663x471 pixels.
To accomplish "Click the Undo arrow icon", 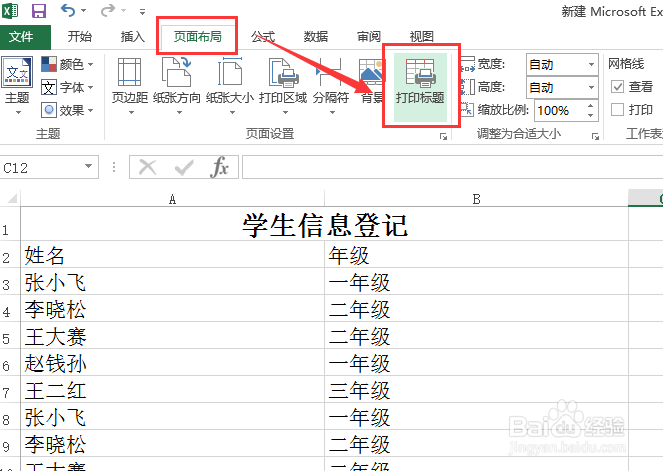I will click(68, 10).
